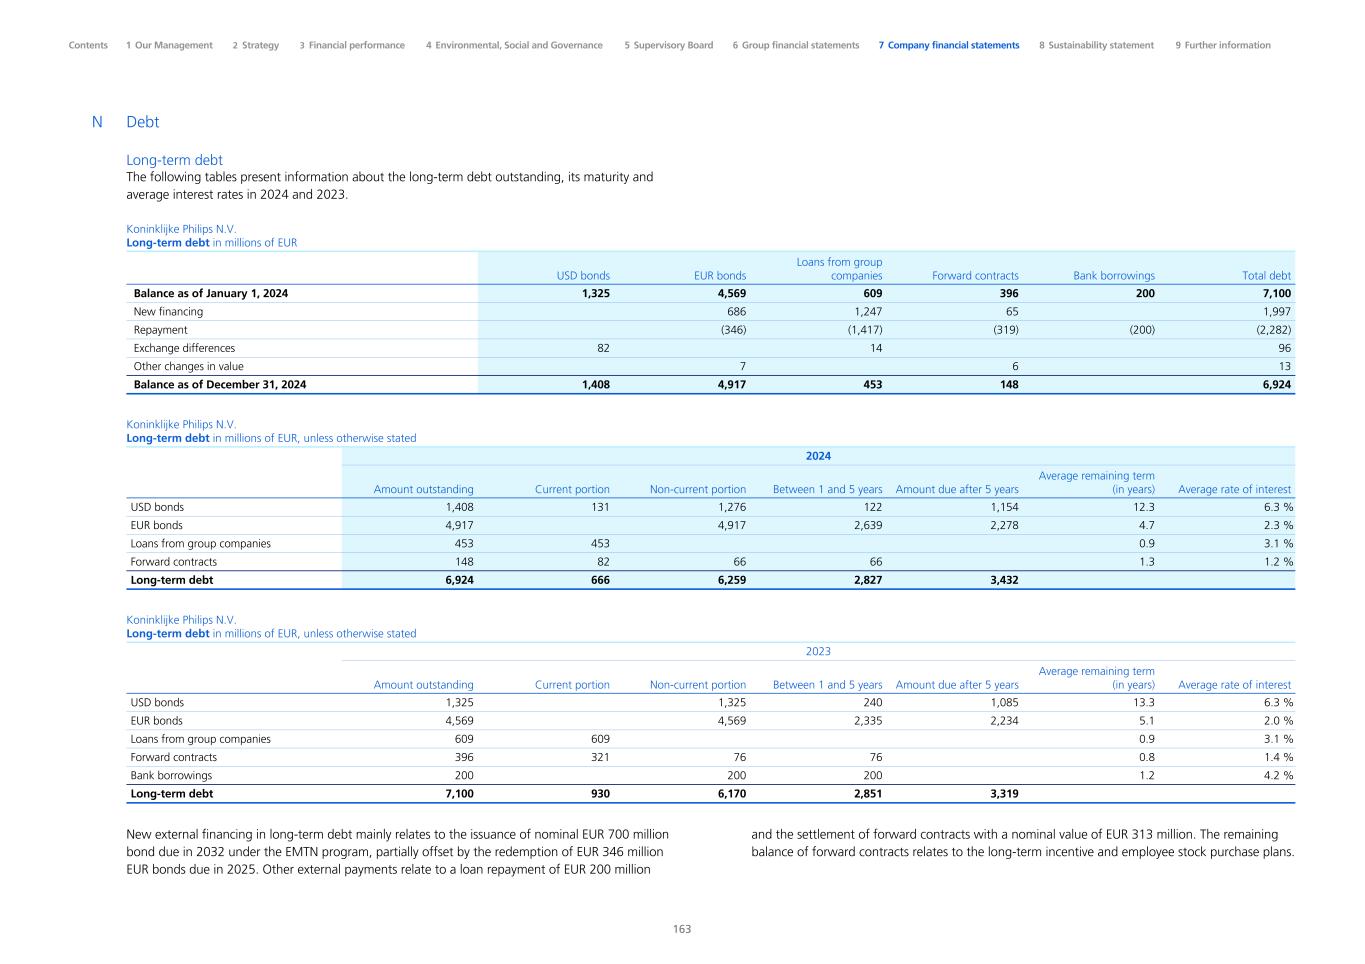
Task: Navigate to 4 Environmental, Social and Governance
Action: tap(514, 45)
